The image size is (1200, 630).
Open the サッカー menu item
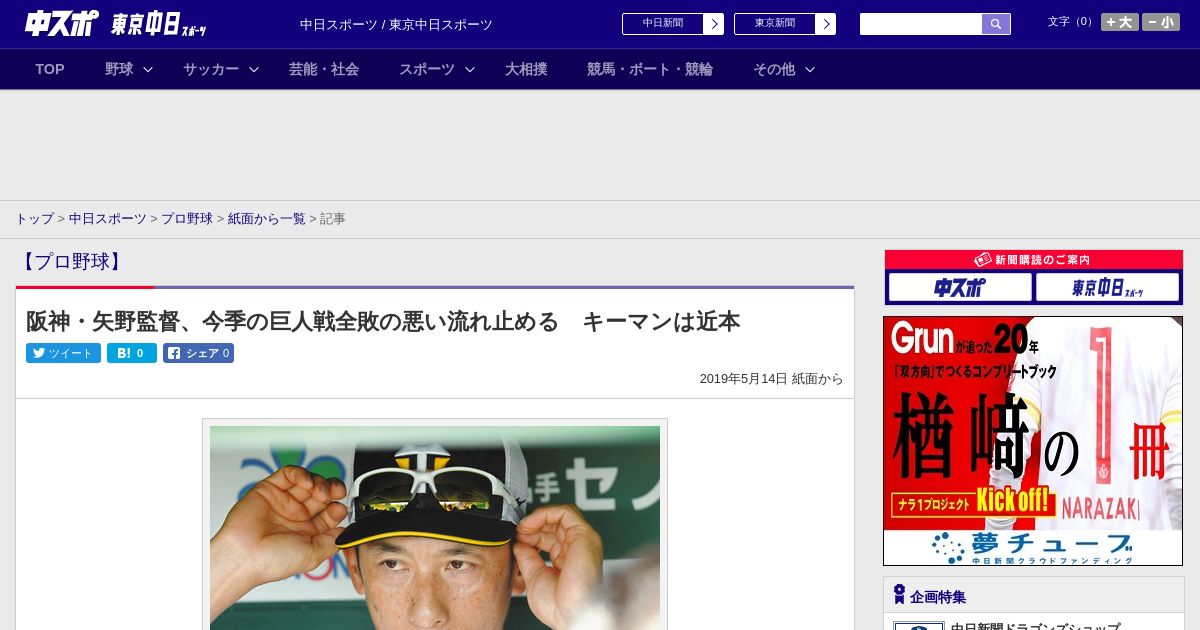coord(211,69)
